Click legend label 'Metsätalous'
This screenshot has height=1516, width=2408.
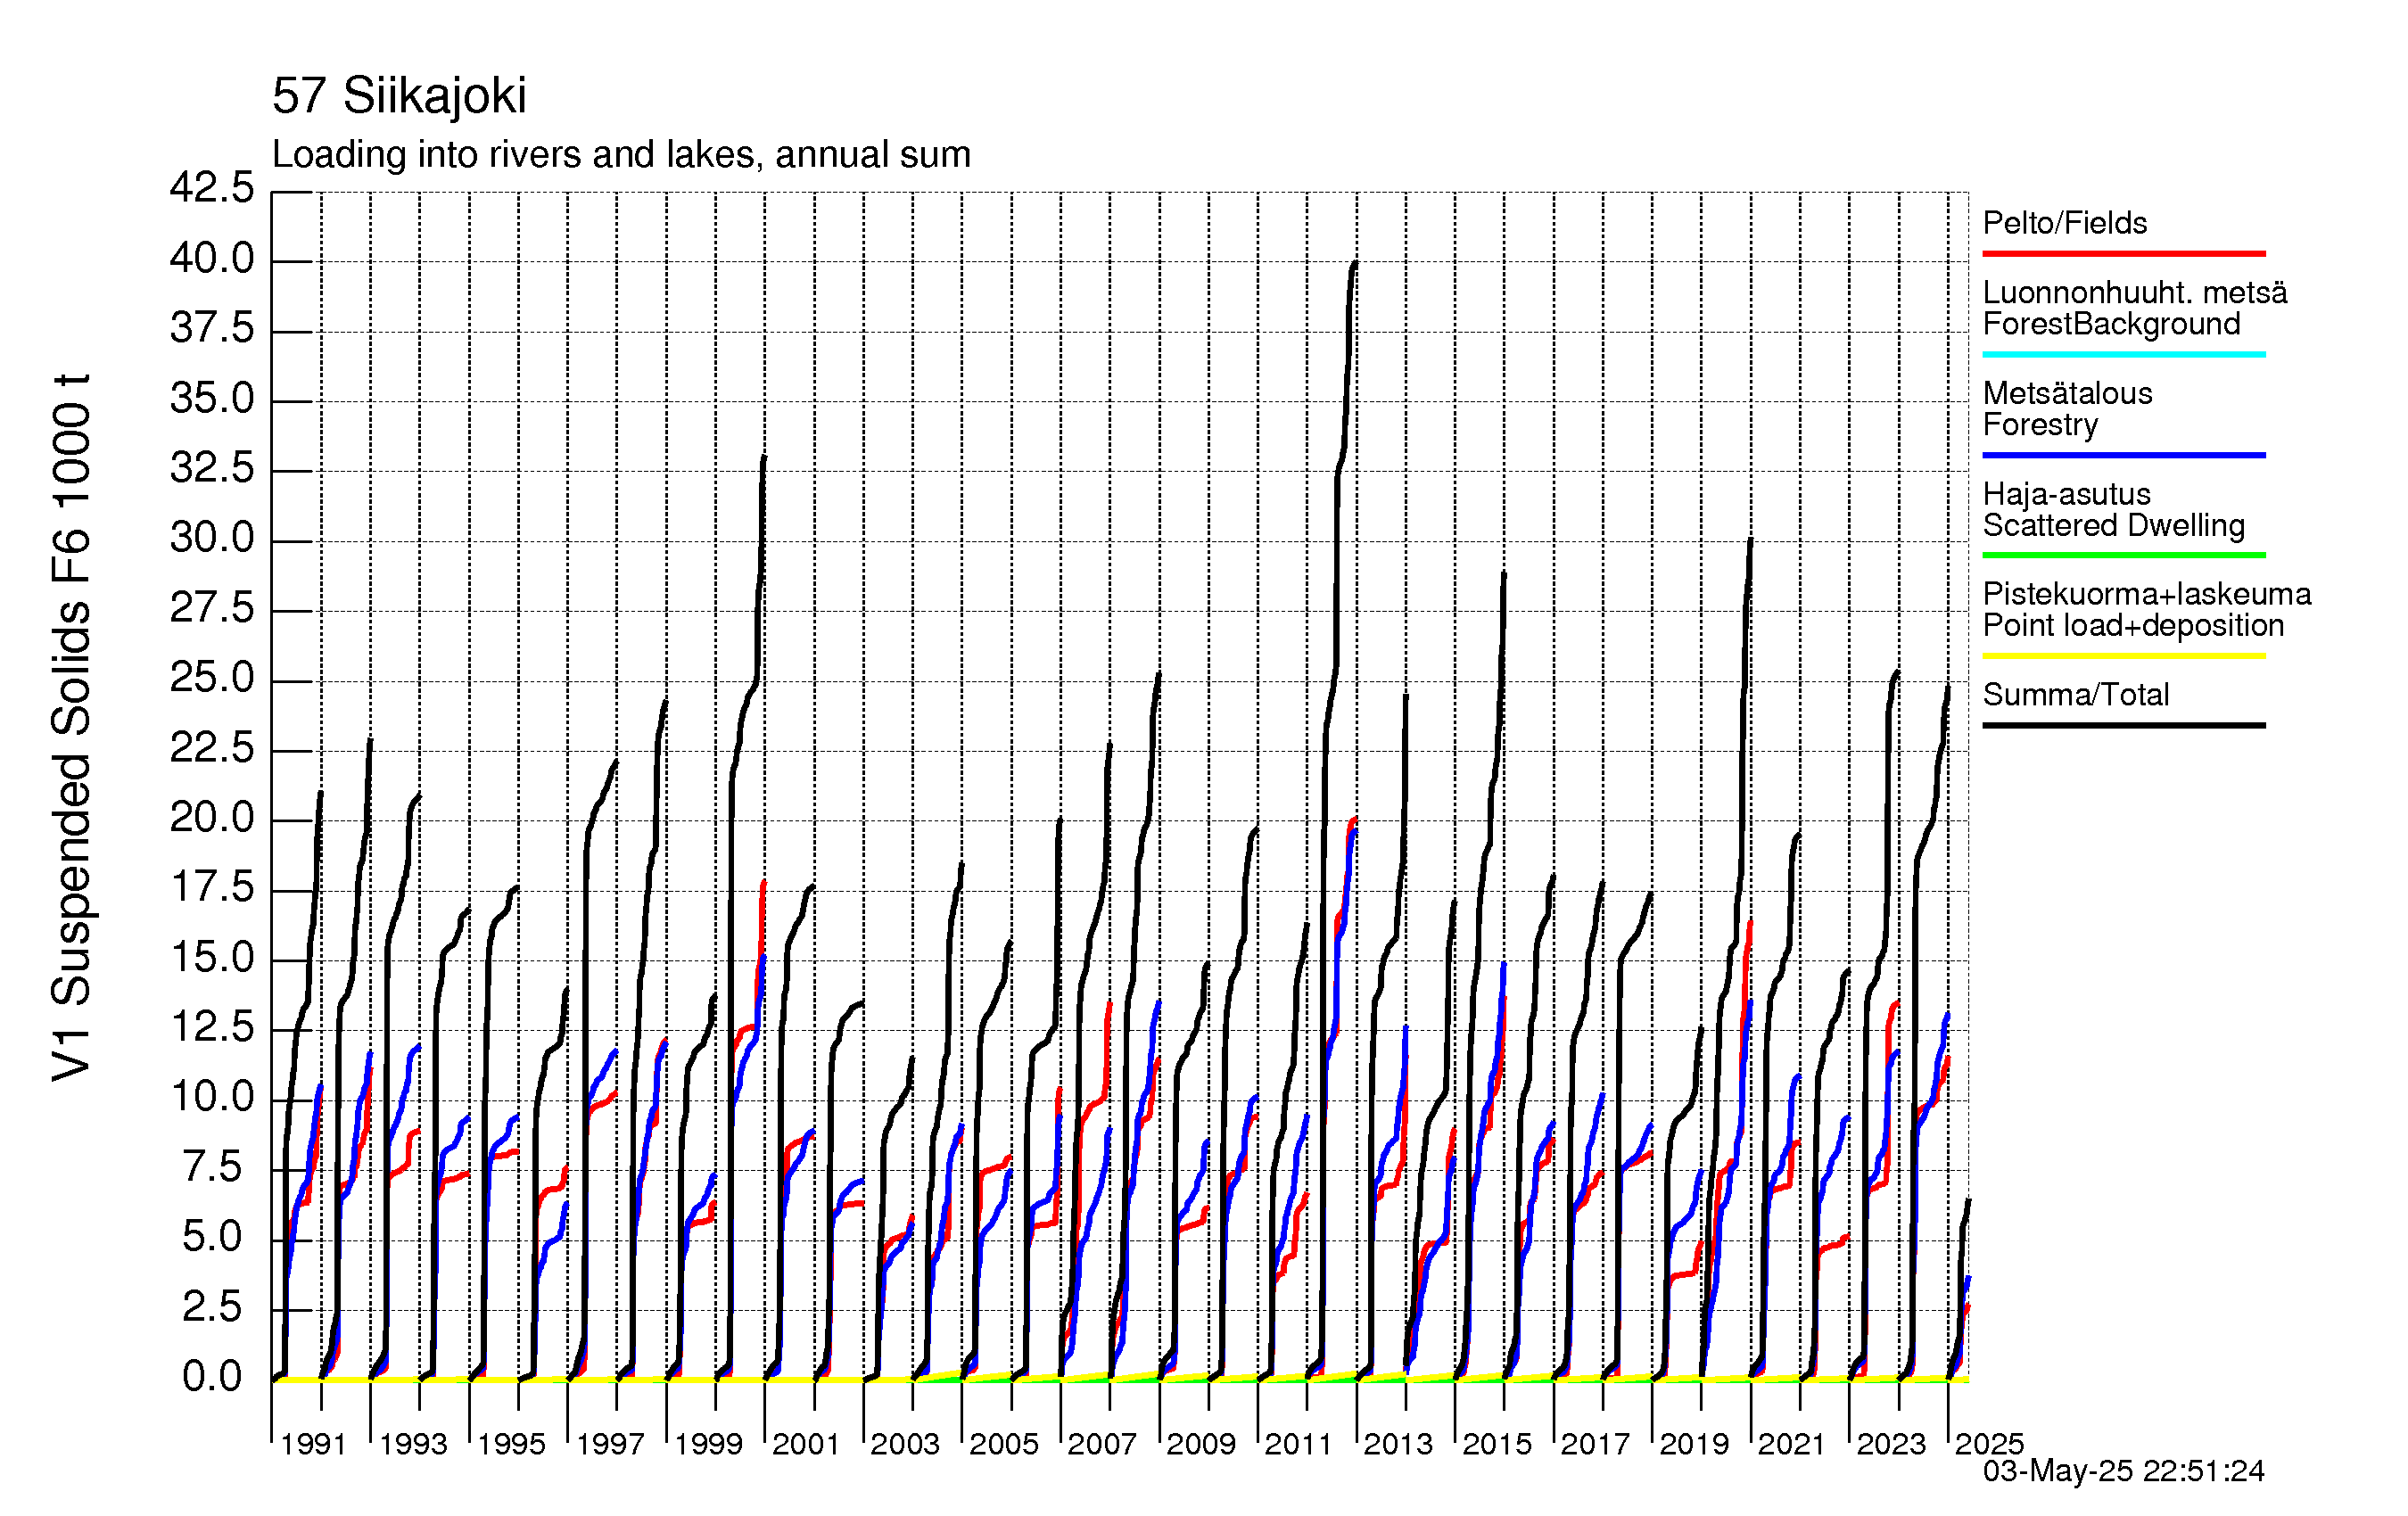2068,393
